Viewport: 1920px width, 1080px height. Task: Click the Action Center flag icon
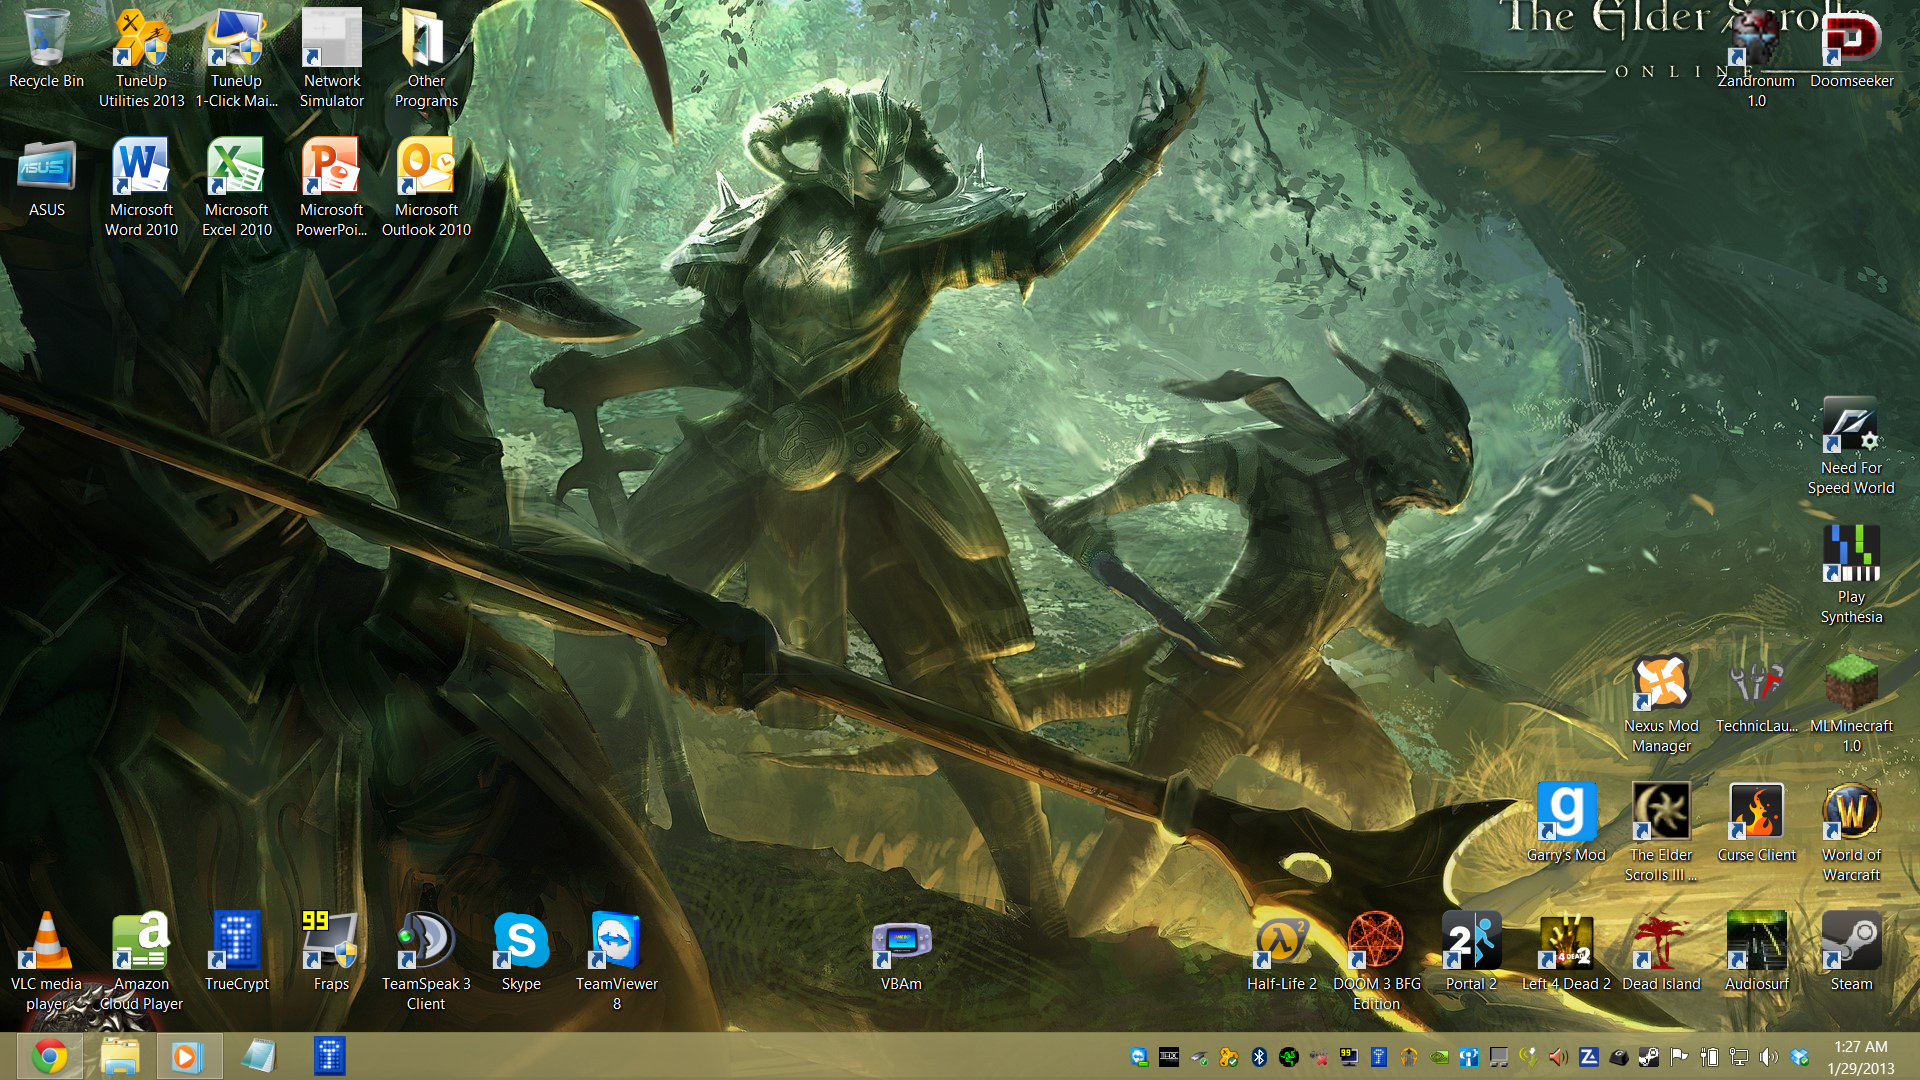[x=1679, y=1057]
